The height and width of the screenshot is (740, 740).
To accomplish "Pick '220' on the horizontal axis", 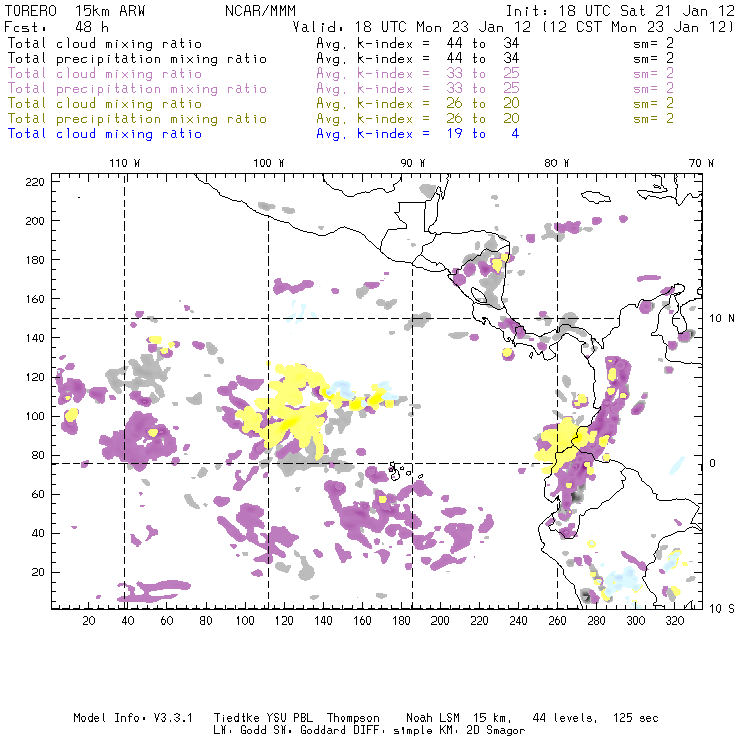I will coord(479,621).
